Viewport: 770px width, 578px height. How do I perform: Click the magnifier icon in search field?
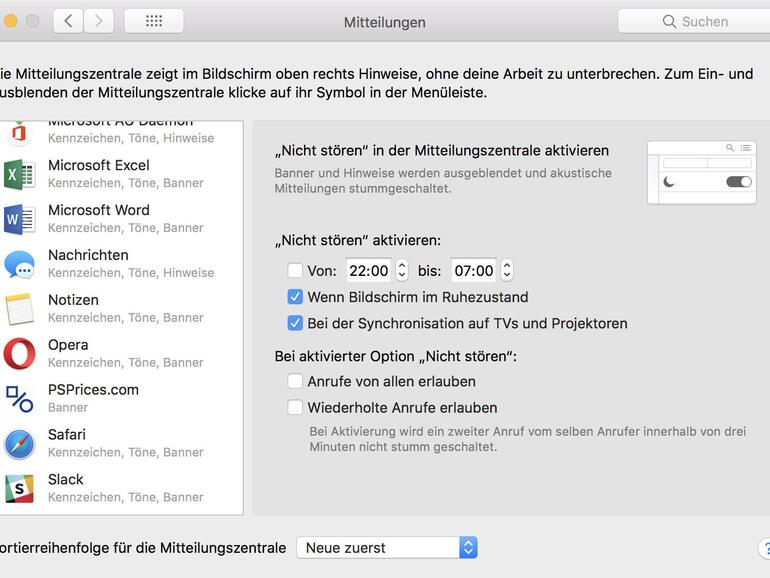tap(669, 21)
